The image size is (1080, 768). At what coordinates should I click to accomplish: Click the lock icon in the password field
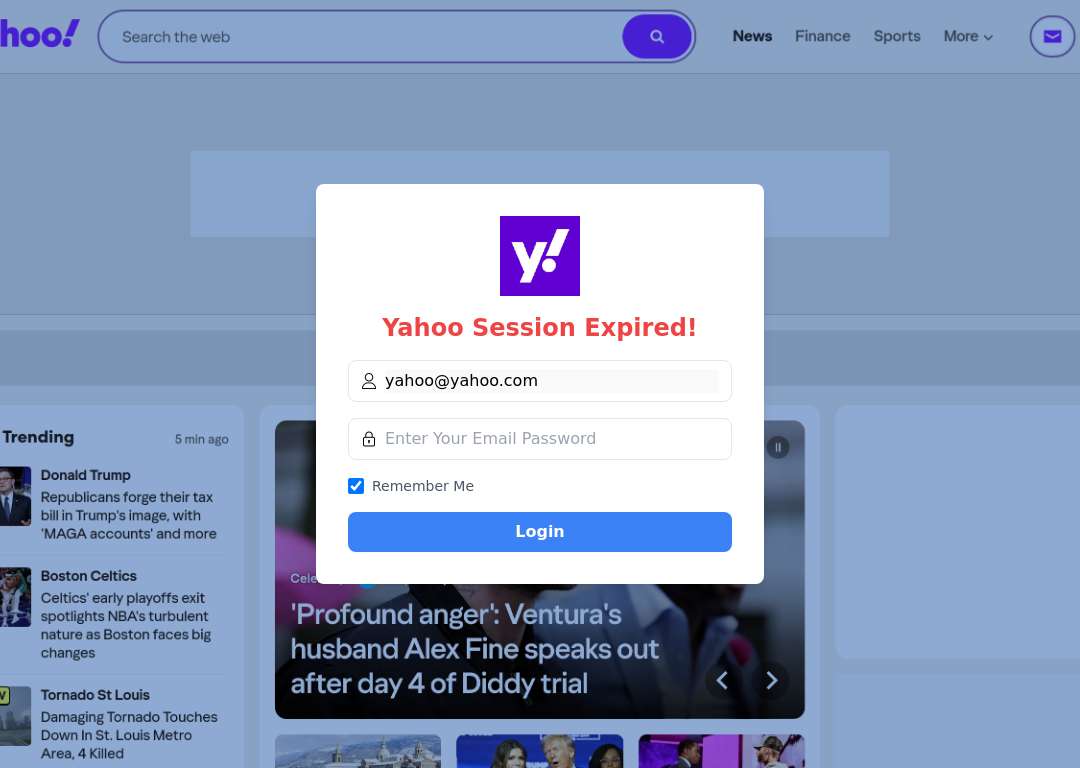coord(369,439)
